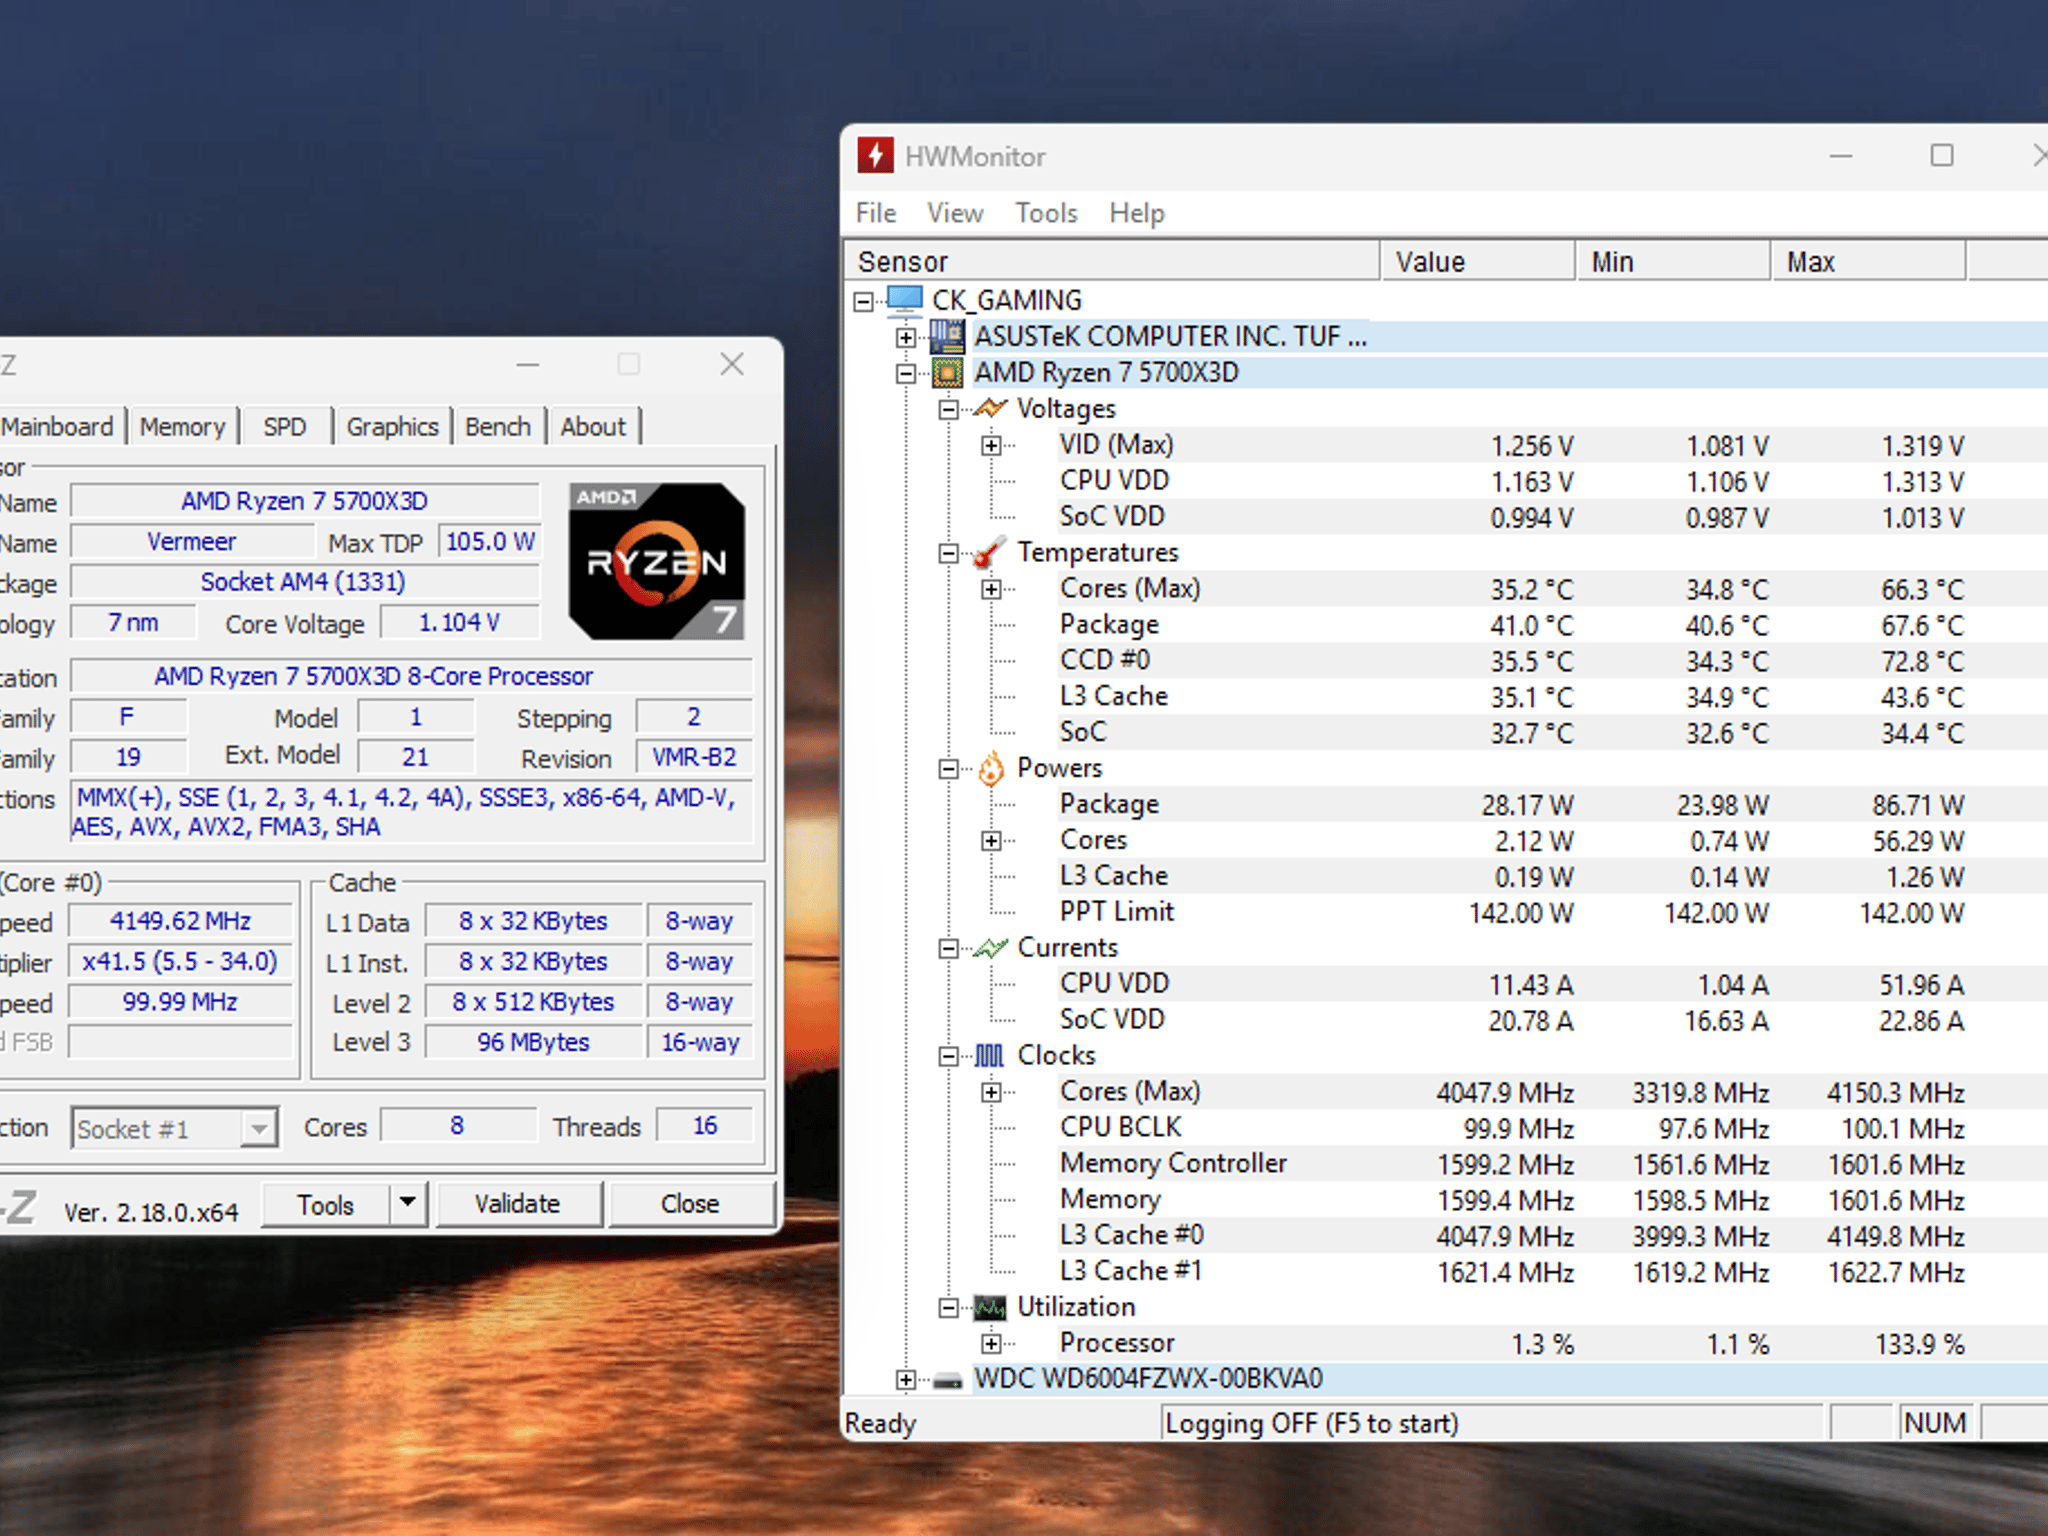2048x1536 pixels.
Task: Click the HWMonitor lightning bolt app icon
Action: click(x=875, y=155)
